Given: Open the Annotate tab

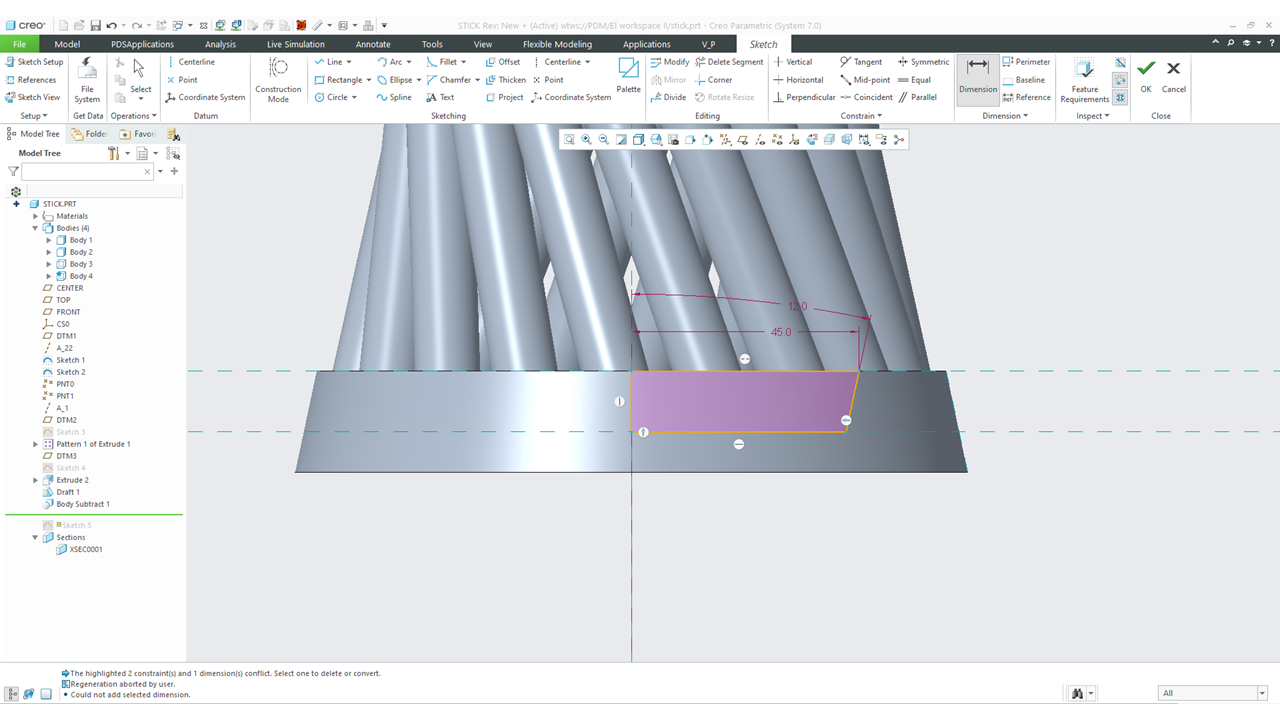Looking at the screenshot, I should [x=373, y=44].
